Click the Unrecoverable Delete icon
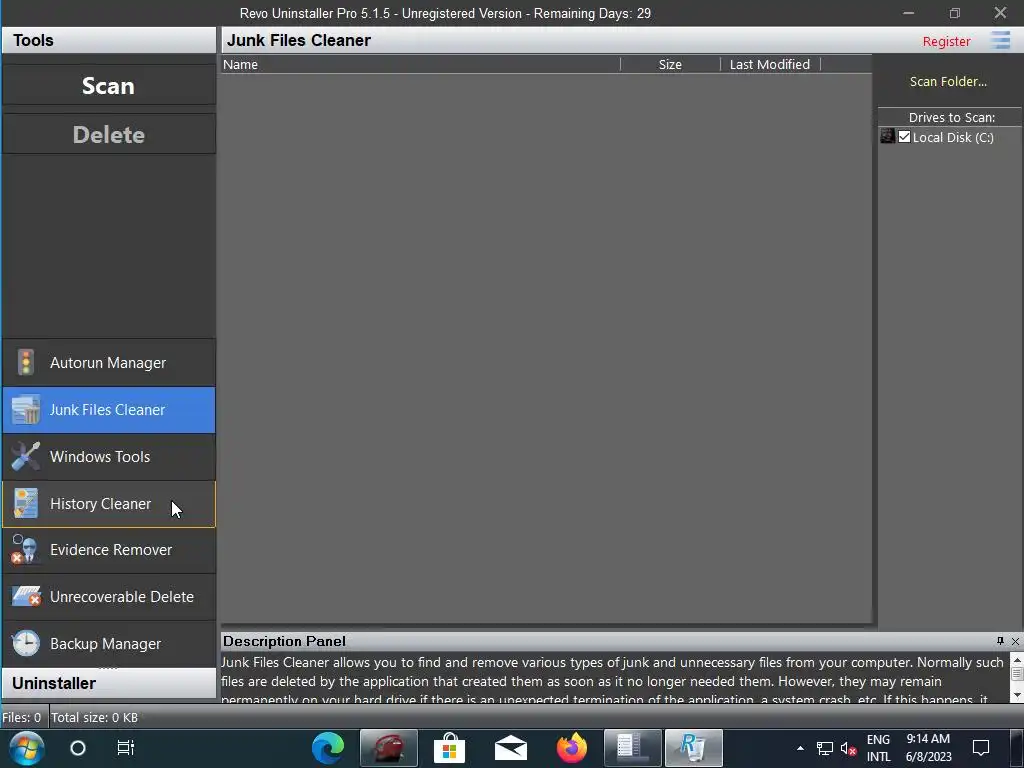Image resolution: width=1024 pixels, height=768 pixels. [x=26, y=596]
